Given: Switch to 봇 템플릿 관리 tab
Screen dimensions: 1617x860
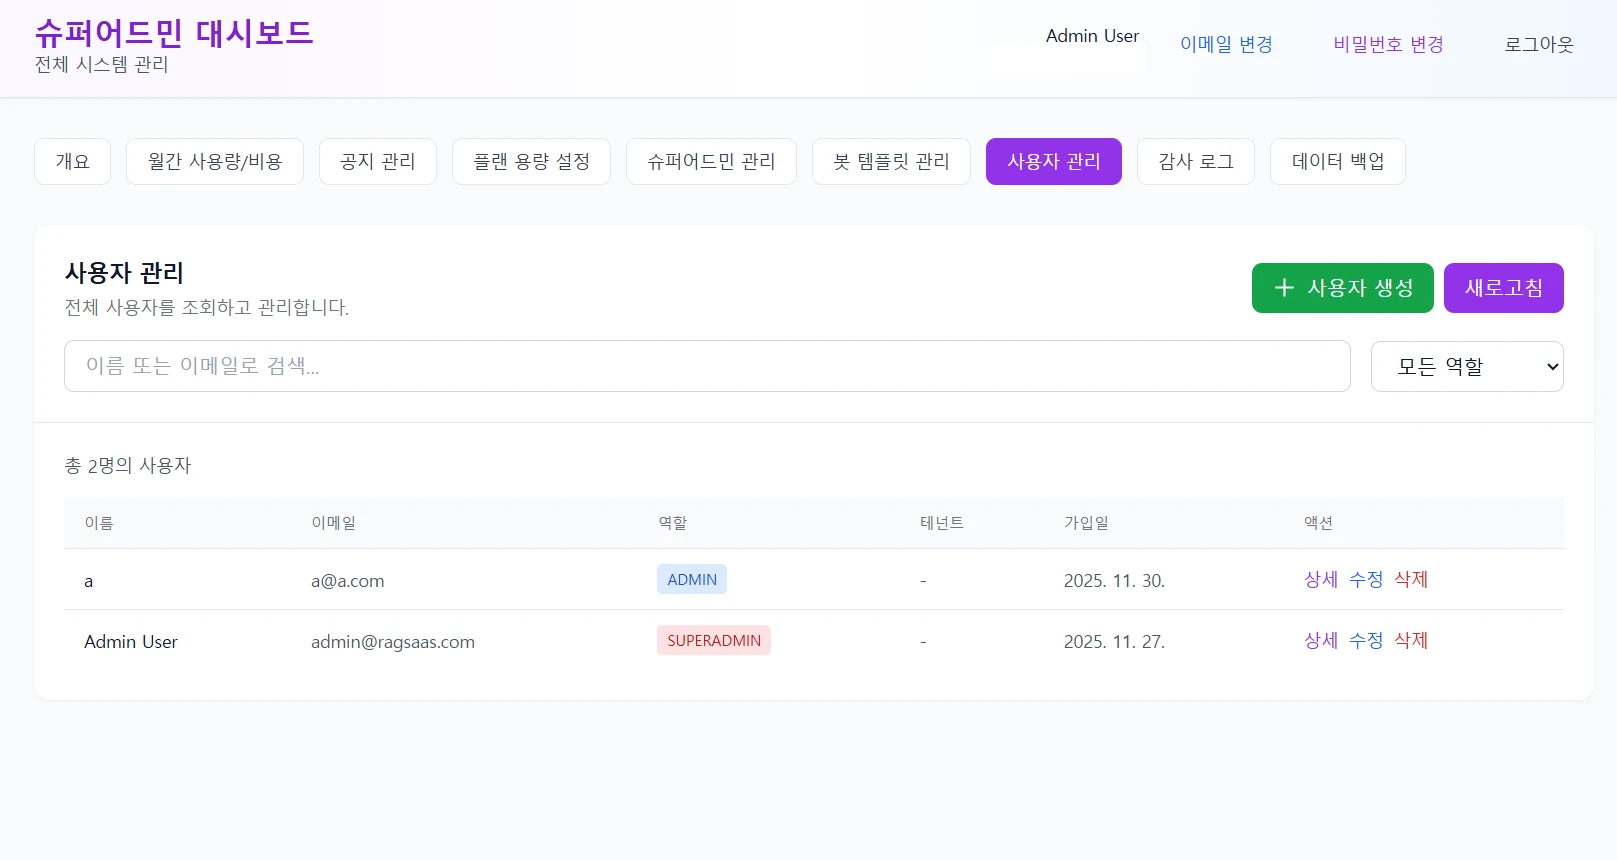Looking at the screenshot, I should pyautogui.click(x=891, y=162).
